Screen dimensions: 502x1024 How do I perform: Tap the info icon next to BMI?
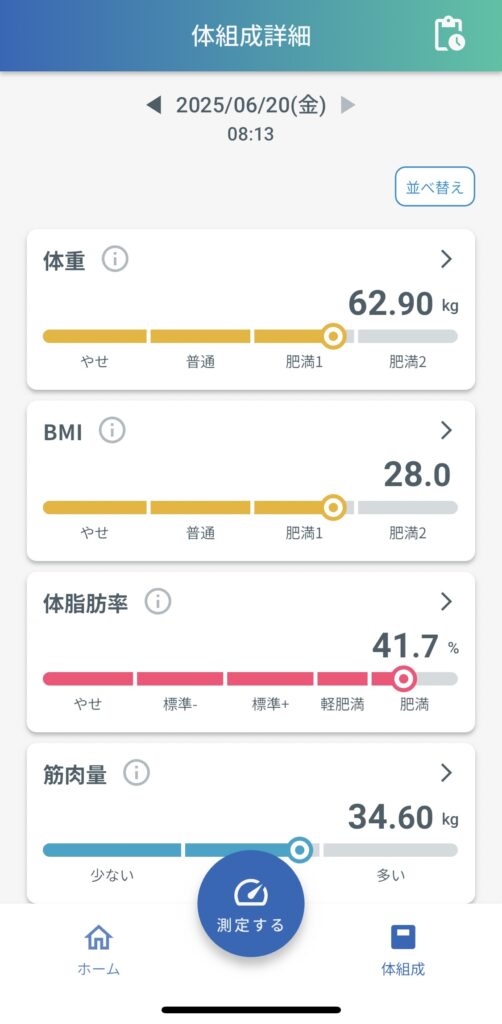tap(112, 430)
